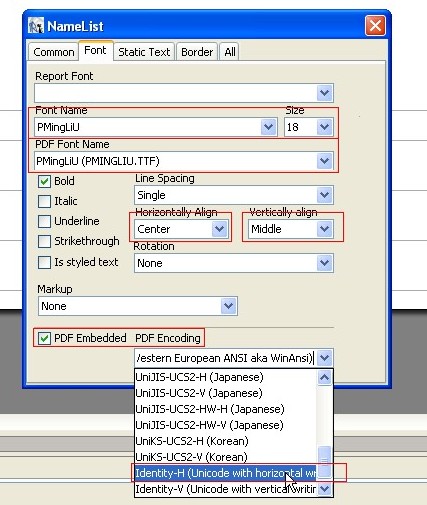Image resolution: width=427 pixels, height=505 pixels.
Task: Open the All tab
Action: click(230, 52)
